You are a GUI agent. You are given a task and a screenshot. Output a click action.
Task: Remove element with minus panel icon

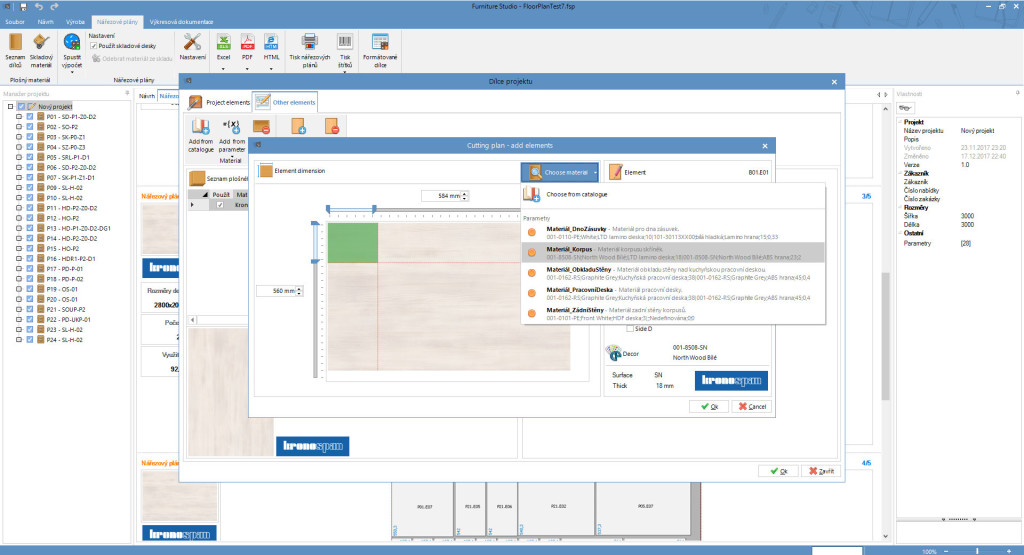pos(332,127)
